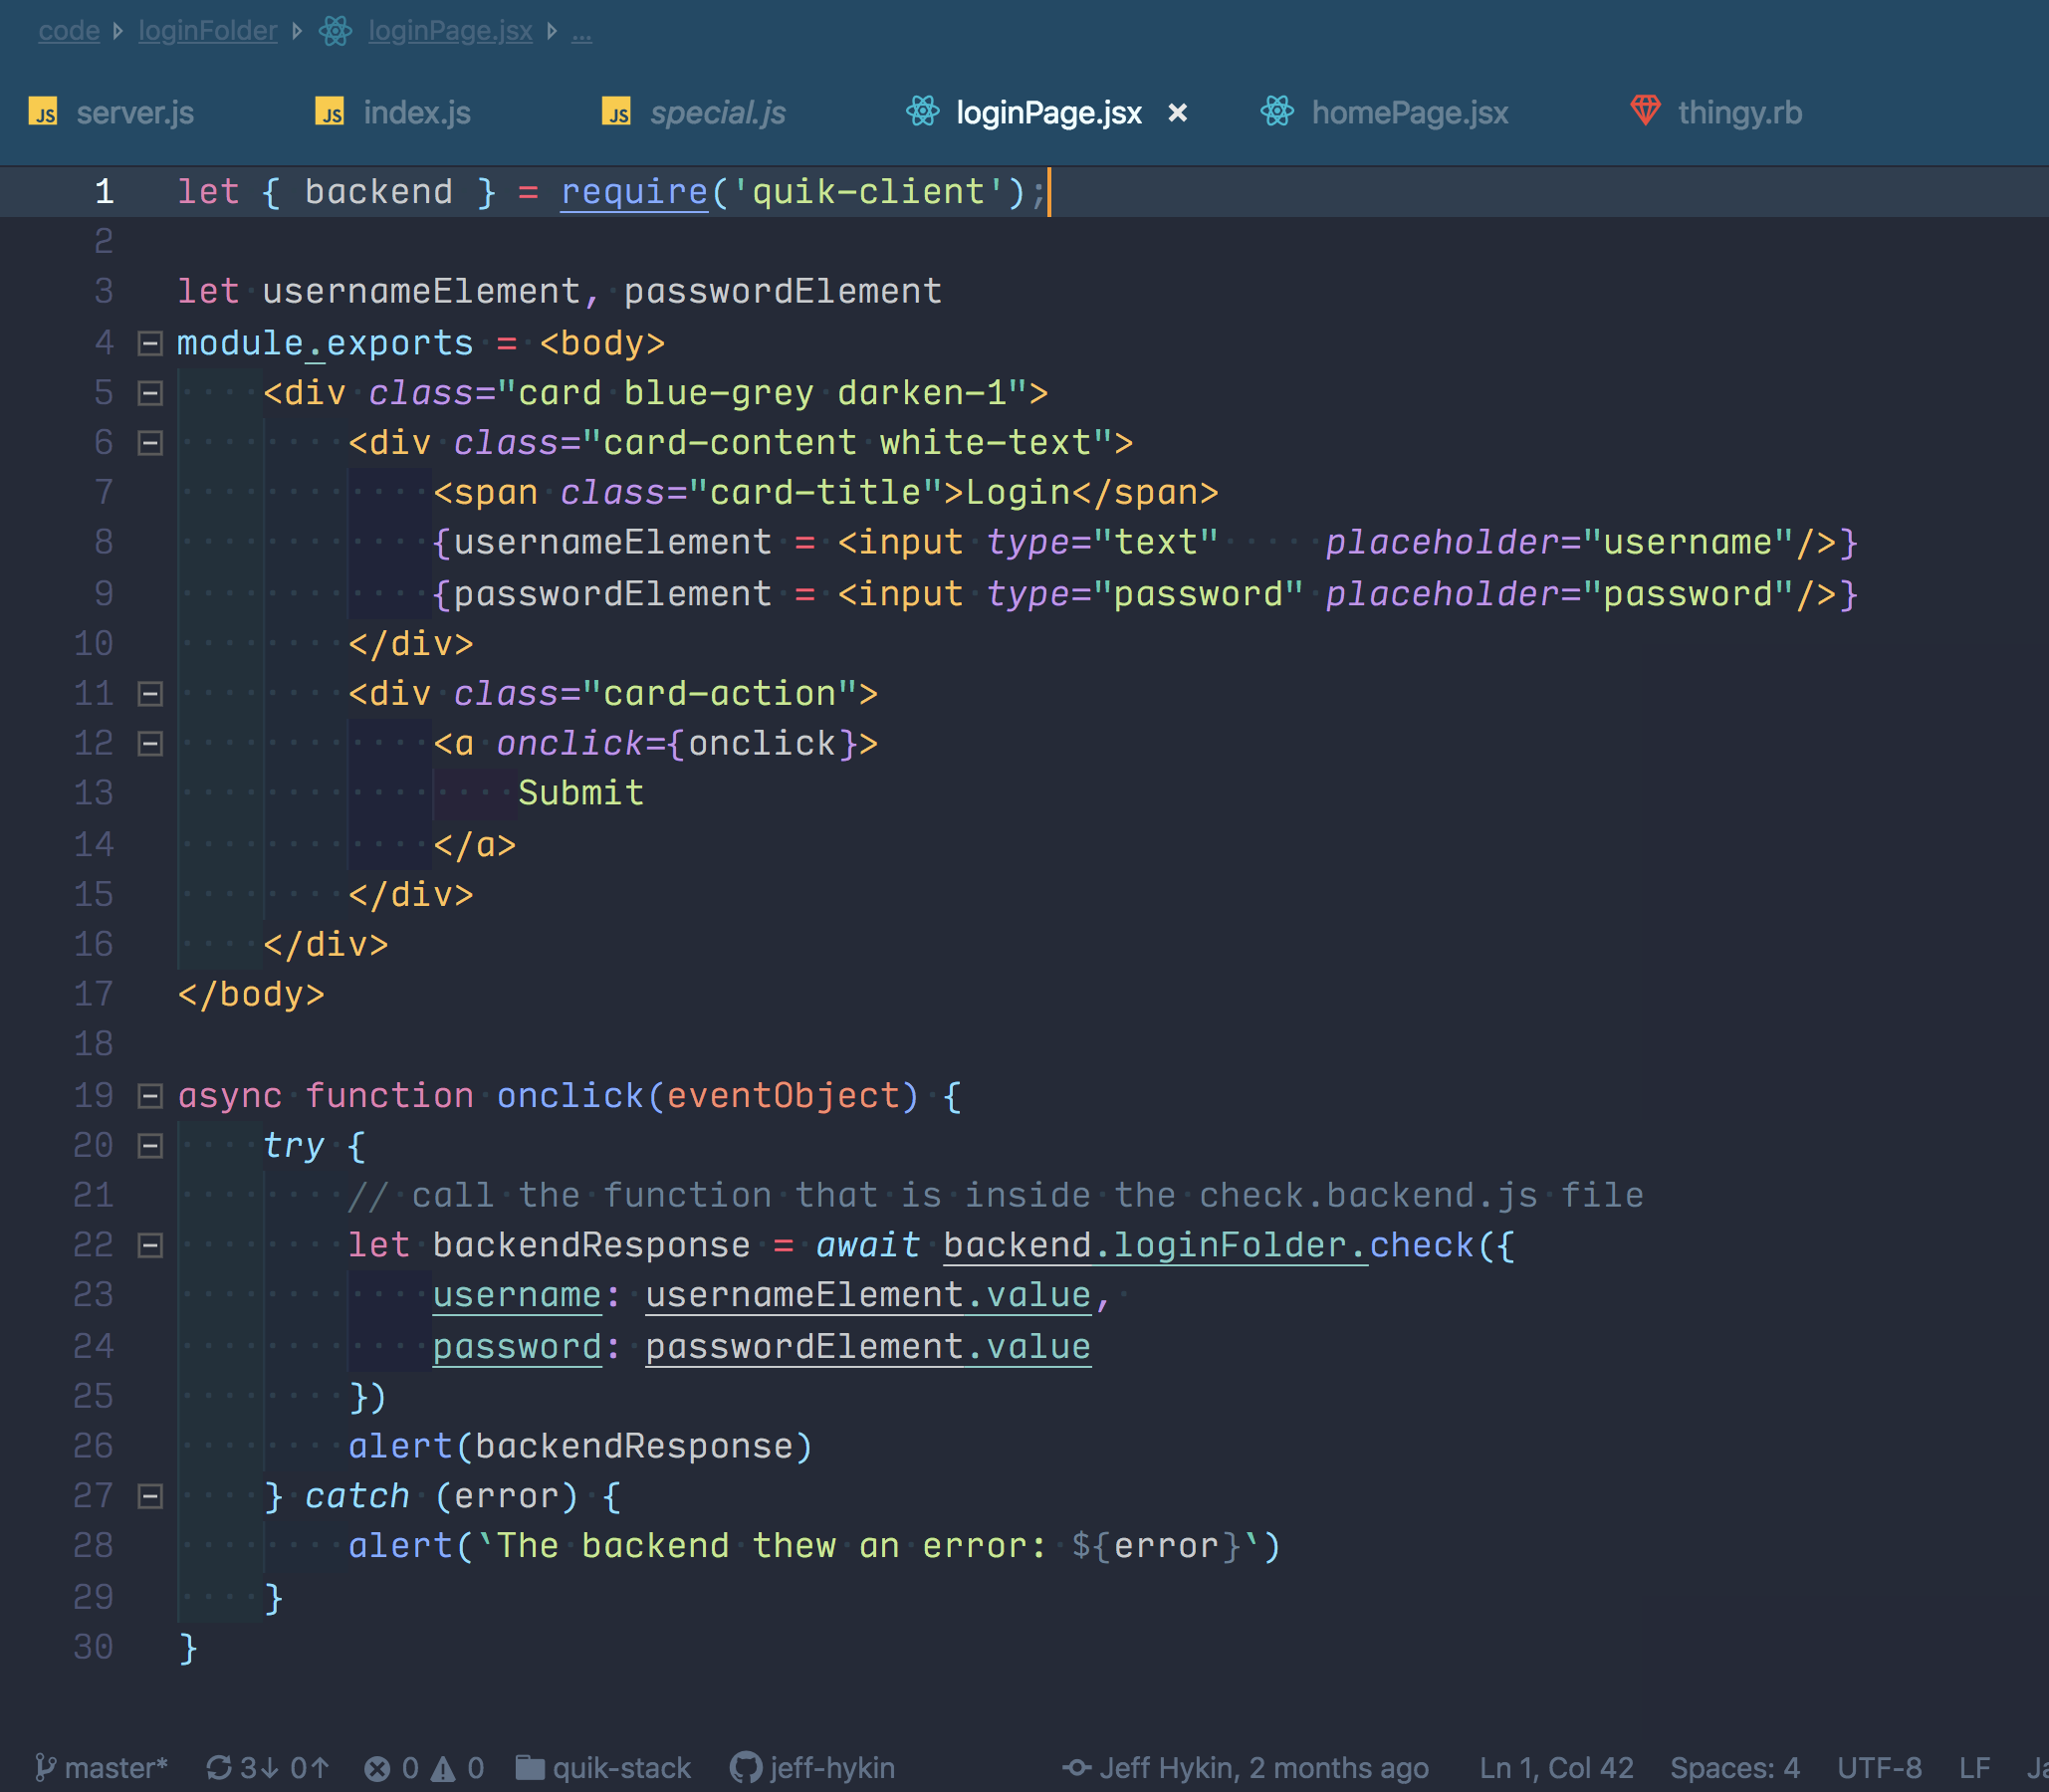
Task: Click the JS icon on server.js tab
Action: point(43,112)
